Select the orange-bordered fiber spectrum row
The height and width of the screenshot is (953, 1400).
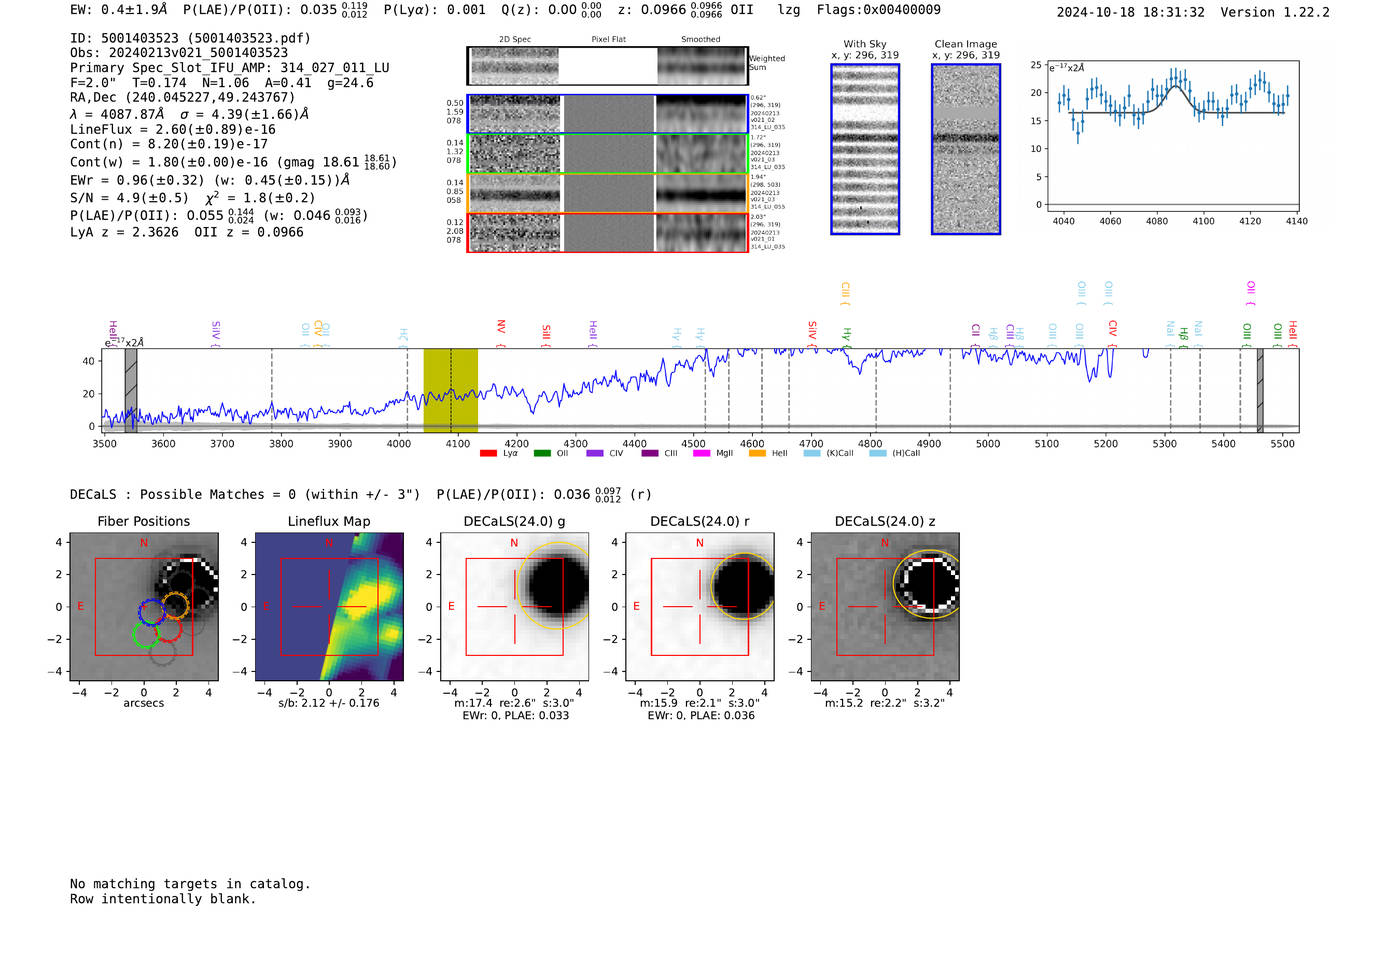(x=607, y=193)
